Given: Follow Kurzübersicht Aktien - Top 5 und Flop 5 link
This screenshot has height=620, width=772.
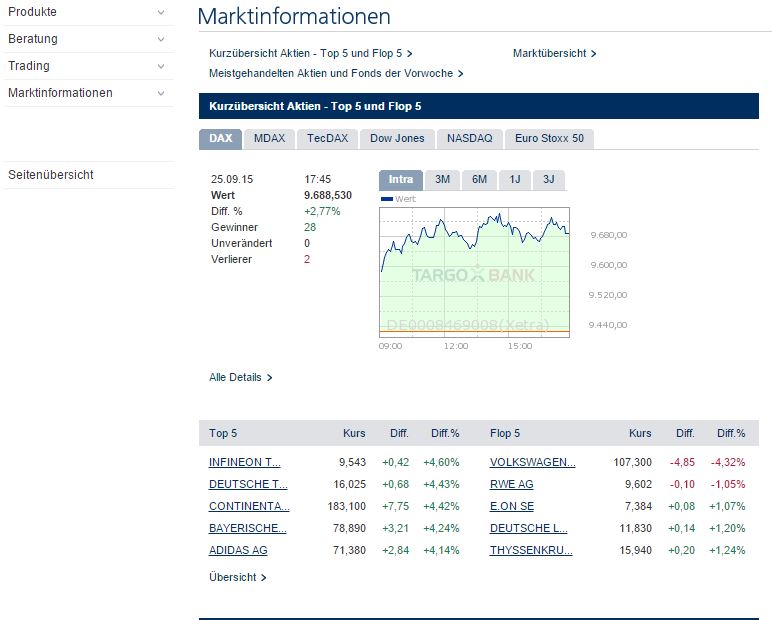Looking at the screenshot, I should pyautogui.click(x=310, y=53).
